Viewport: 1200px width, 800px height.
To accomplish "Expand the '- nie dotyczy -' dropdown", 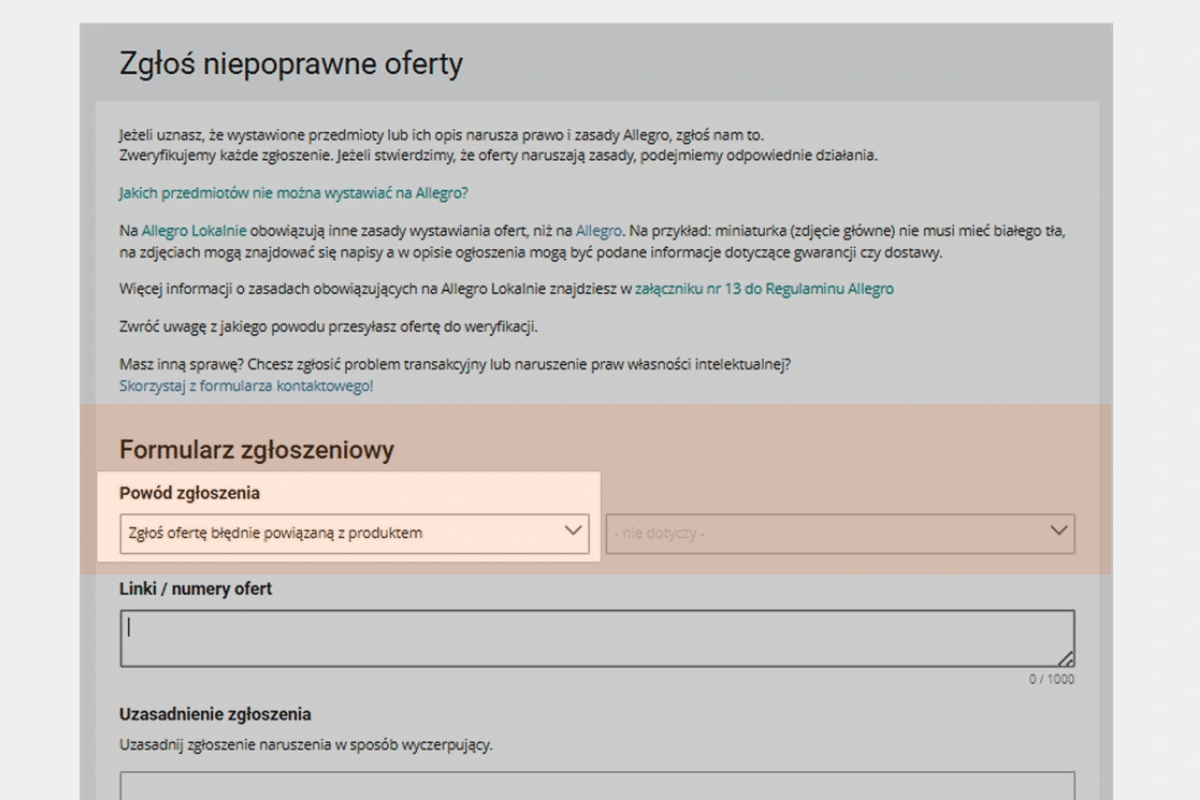I will click(840, 533).
